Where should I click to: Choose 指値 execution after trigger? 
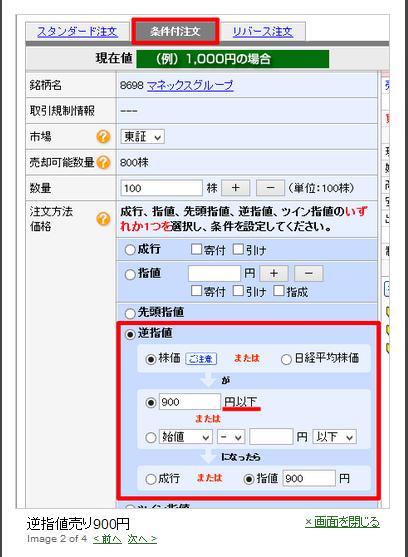point(249,479)
